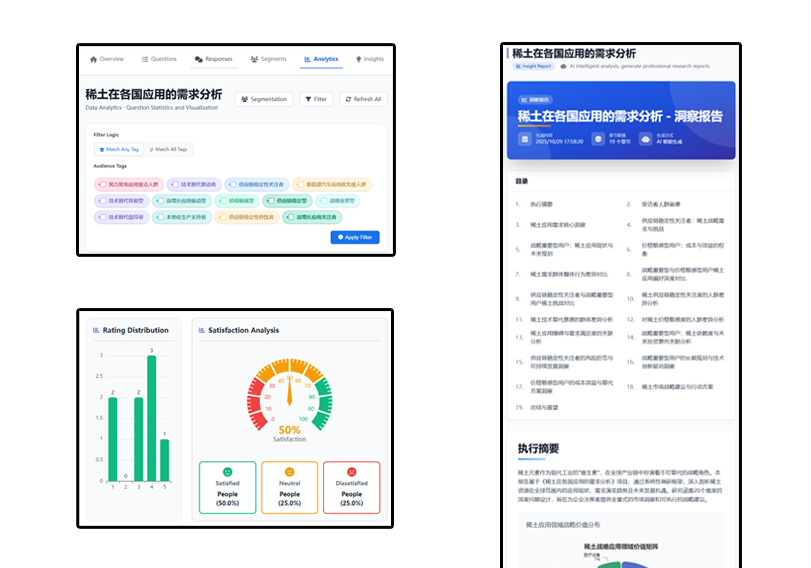This screenshot has height=568, width=811.
Task: Click the 目录 contents heading
Action: (x=522, y=182)
